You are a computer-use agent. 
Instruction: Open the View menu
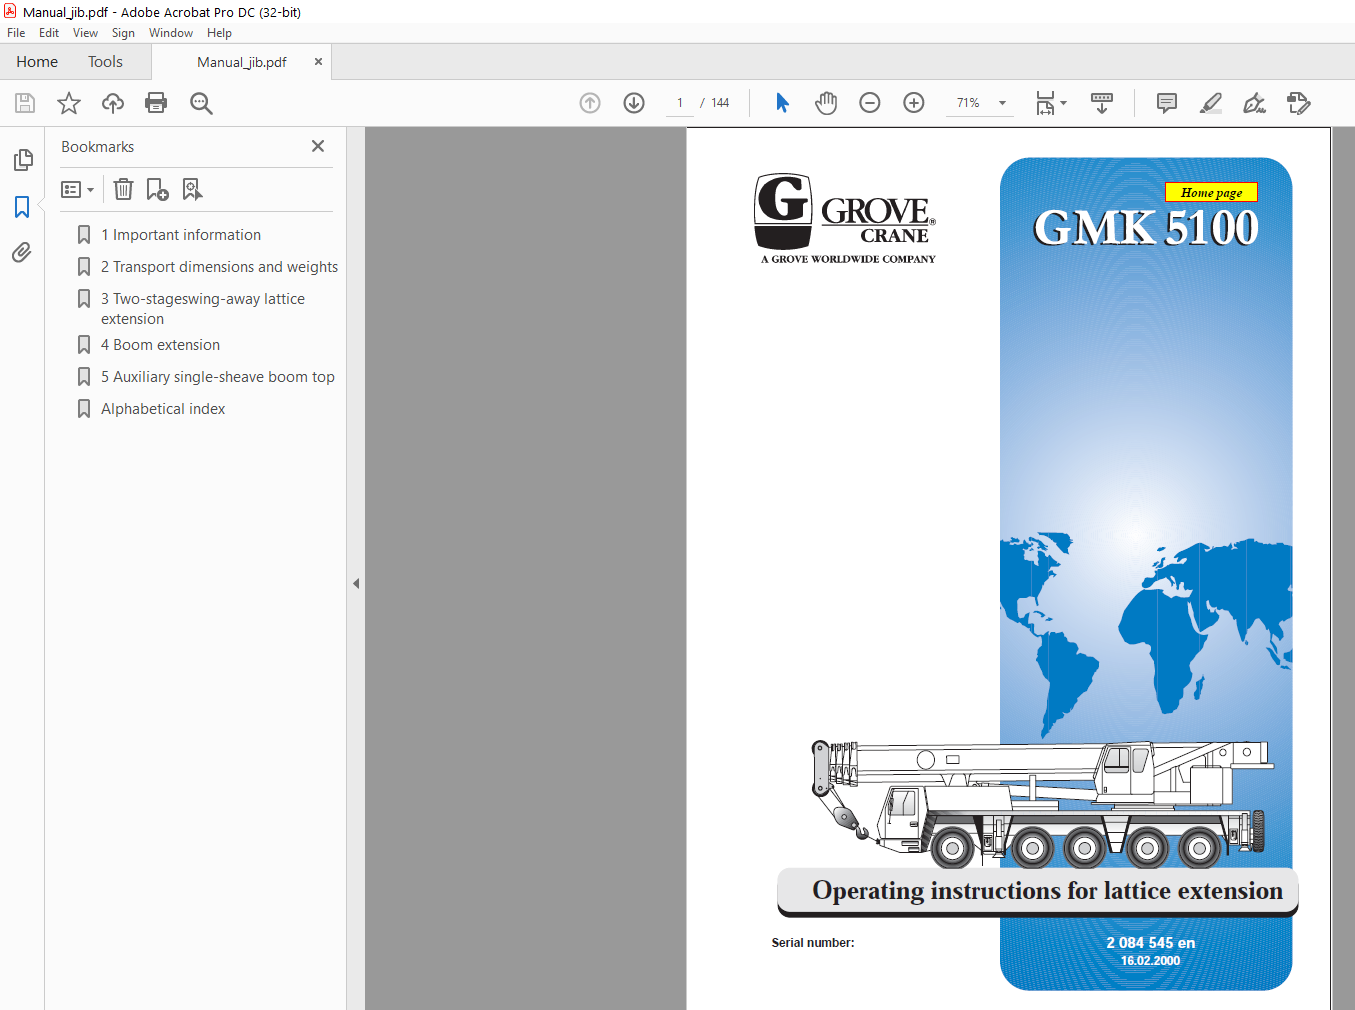(x=85, y=33)
